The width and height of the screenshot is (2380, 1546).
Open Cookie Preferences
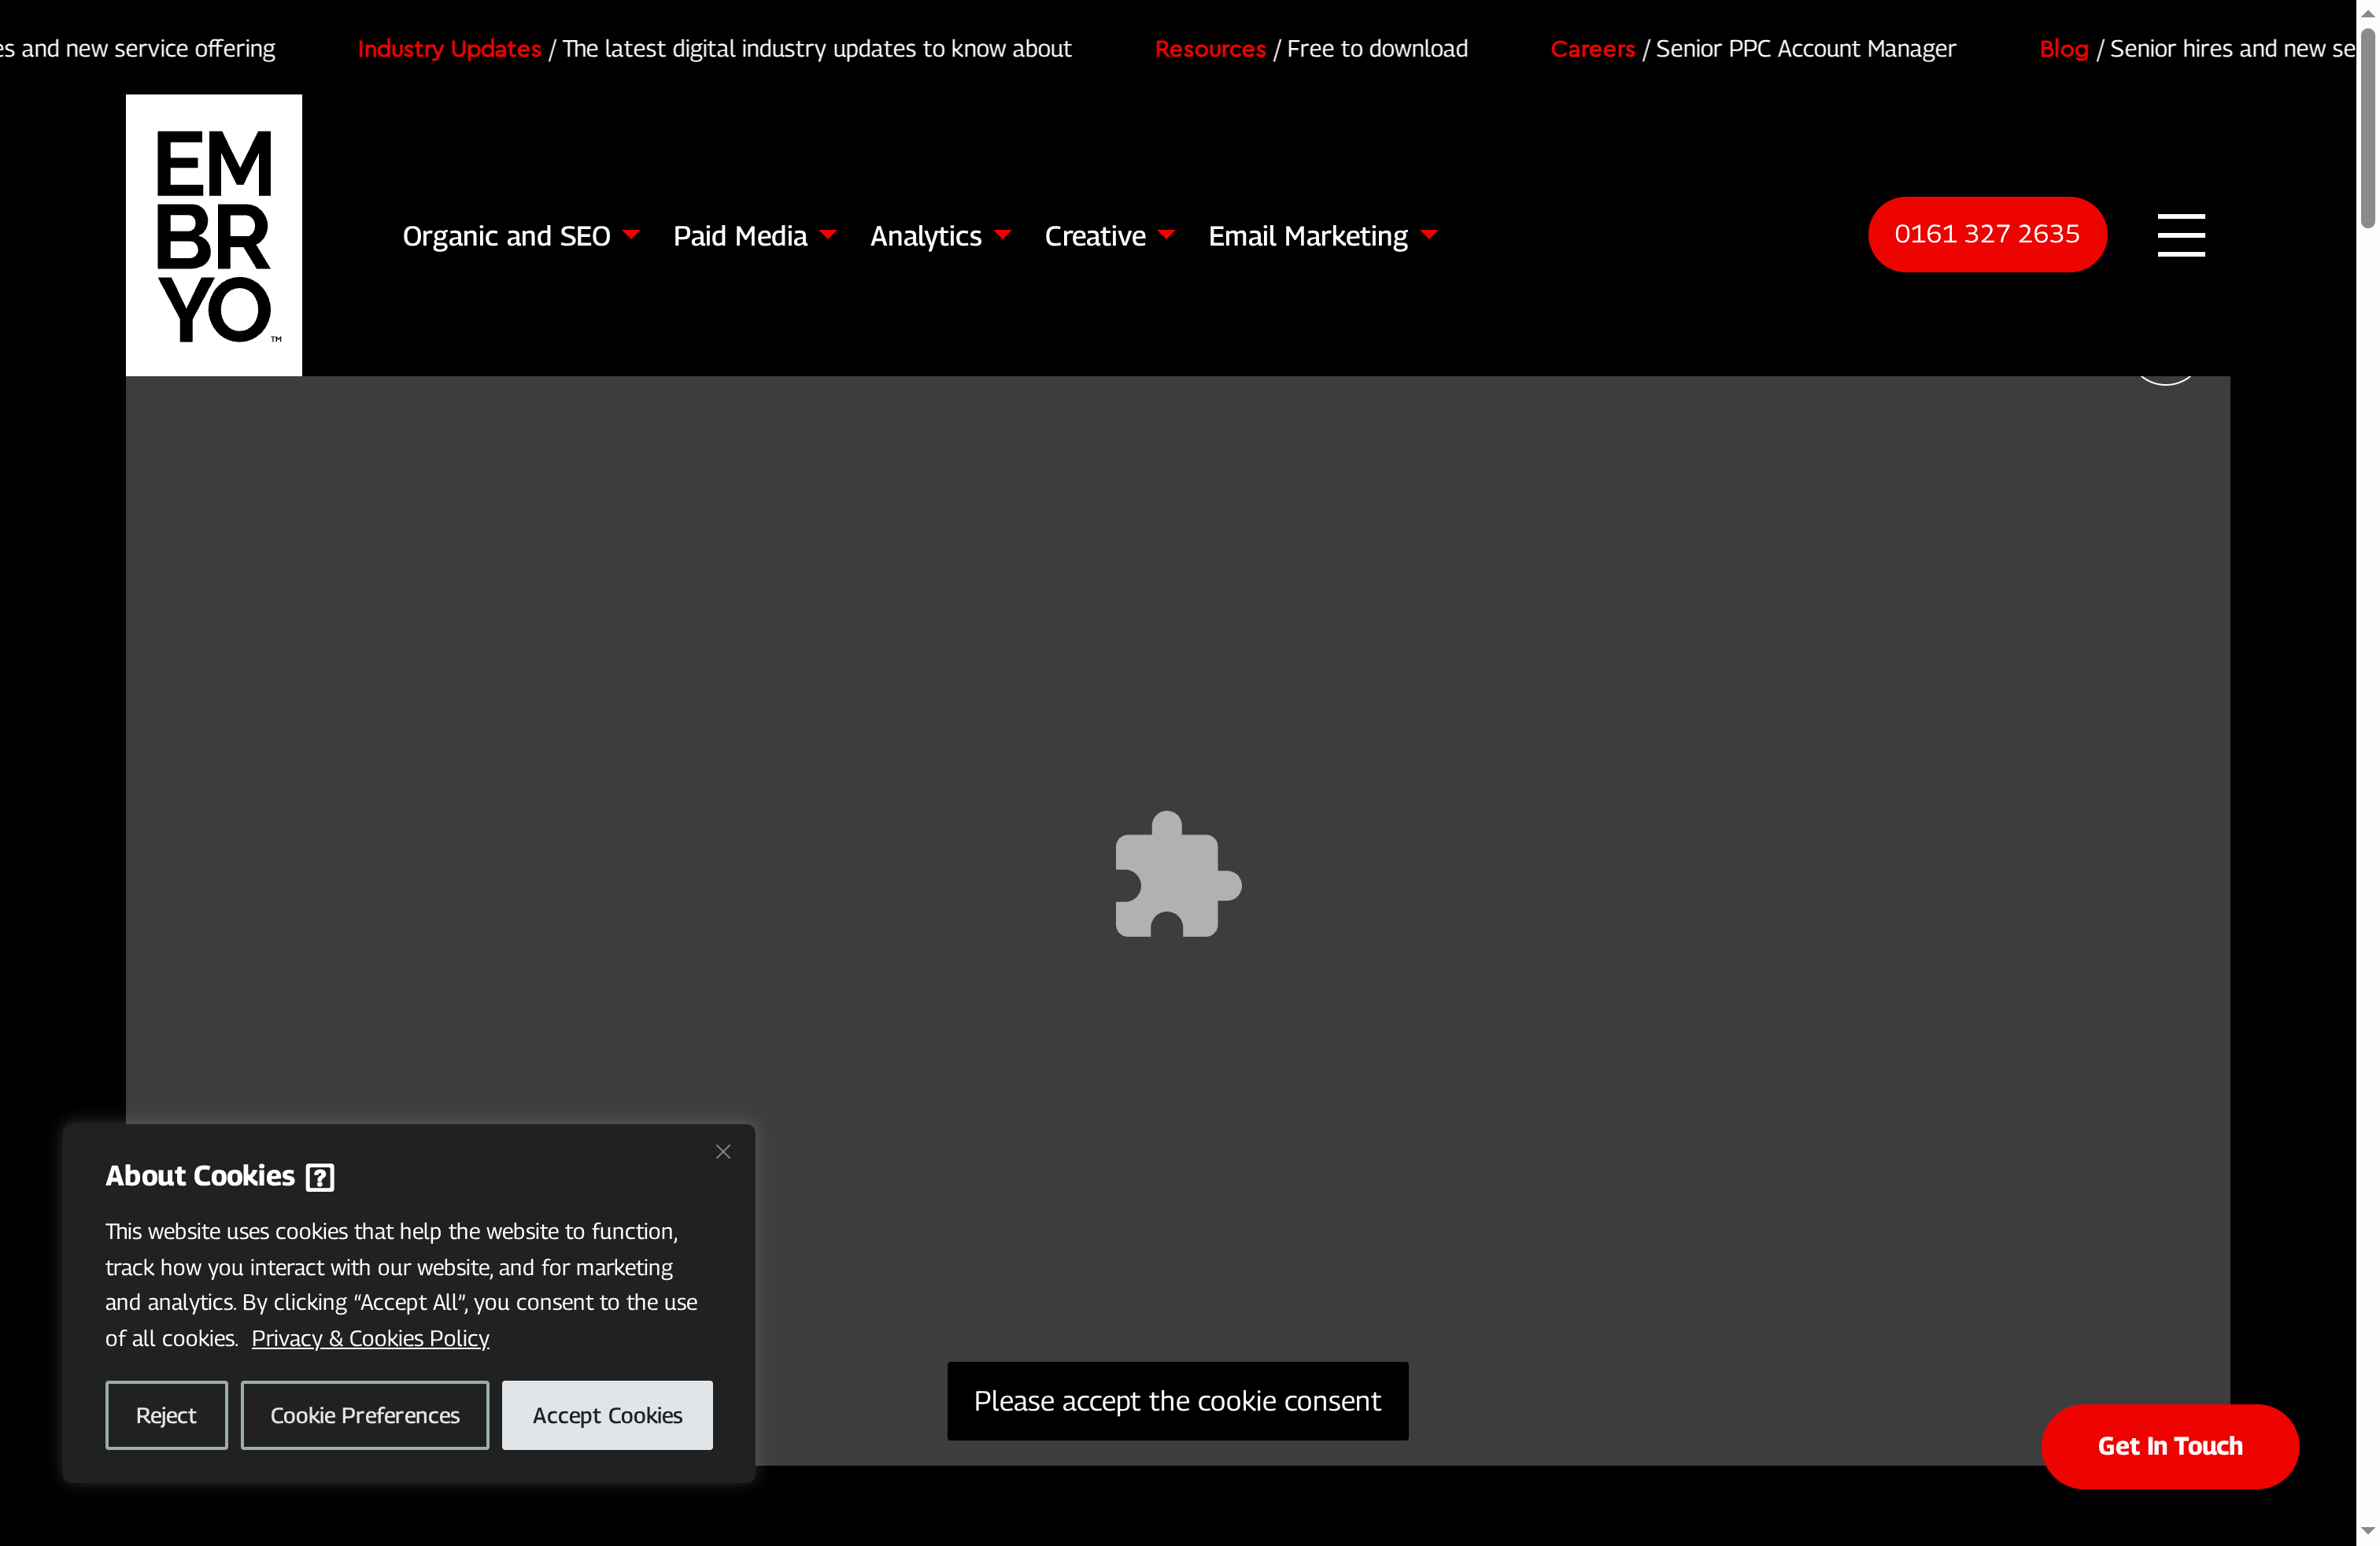click(x=364, y=1415)
